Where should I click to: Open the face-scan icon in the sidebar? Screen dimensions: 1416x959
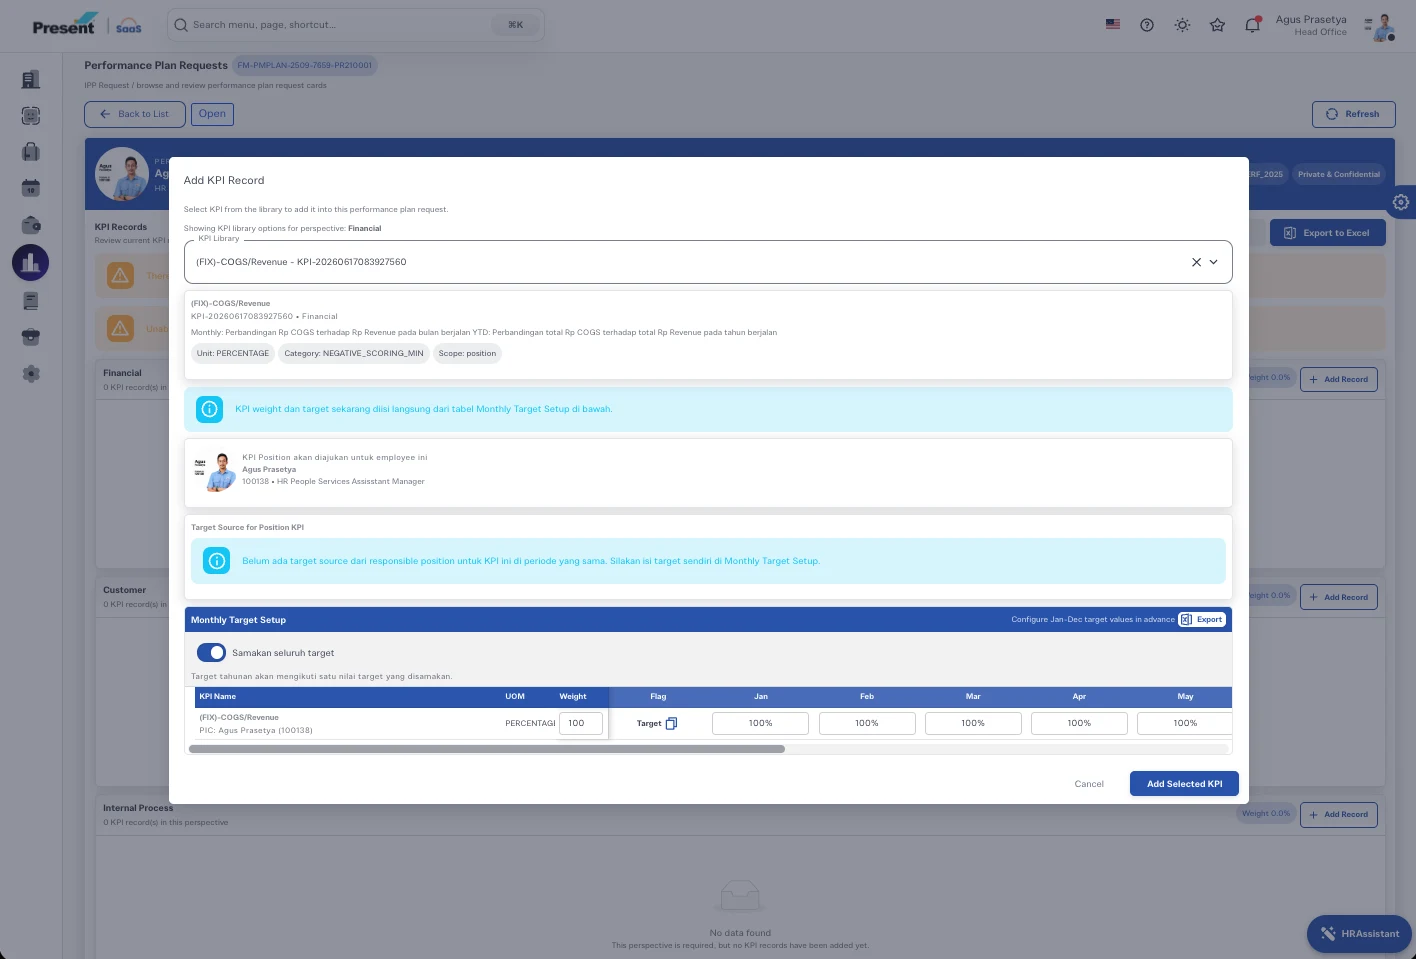point(31,116)
